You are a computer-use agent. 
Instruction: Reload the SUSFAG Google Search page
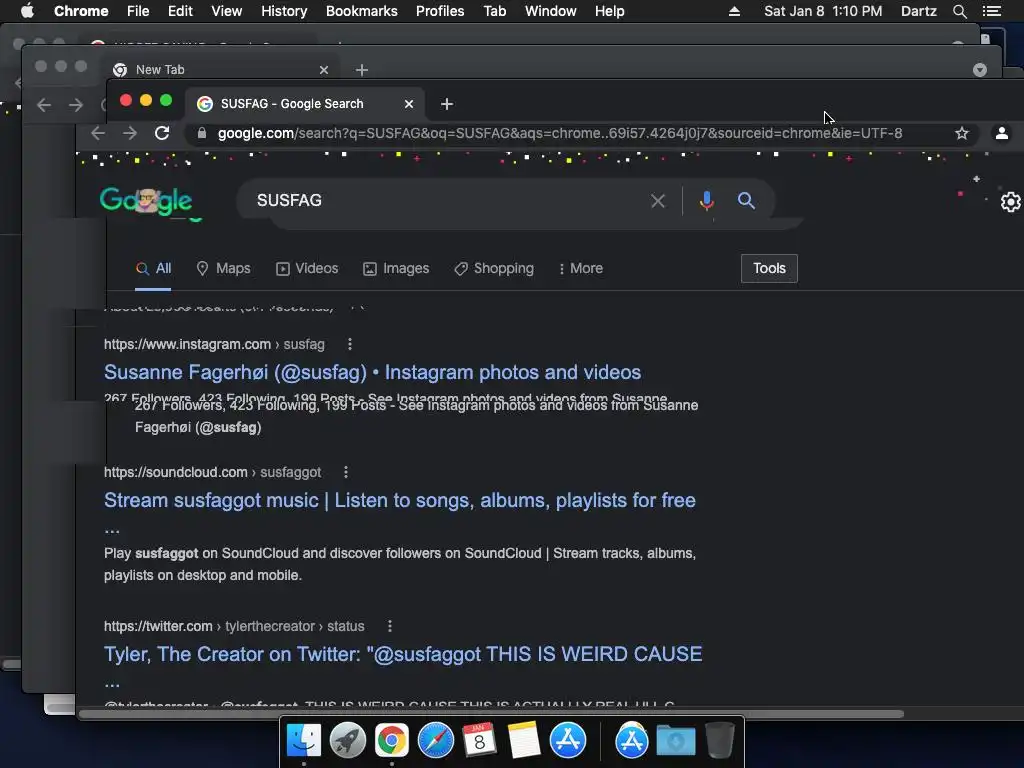pyautogui.click(x=162, y=133)
